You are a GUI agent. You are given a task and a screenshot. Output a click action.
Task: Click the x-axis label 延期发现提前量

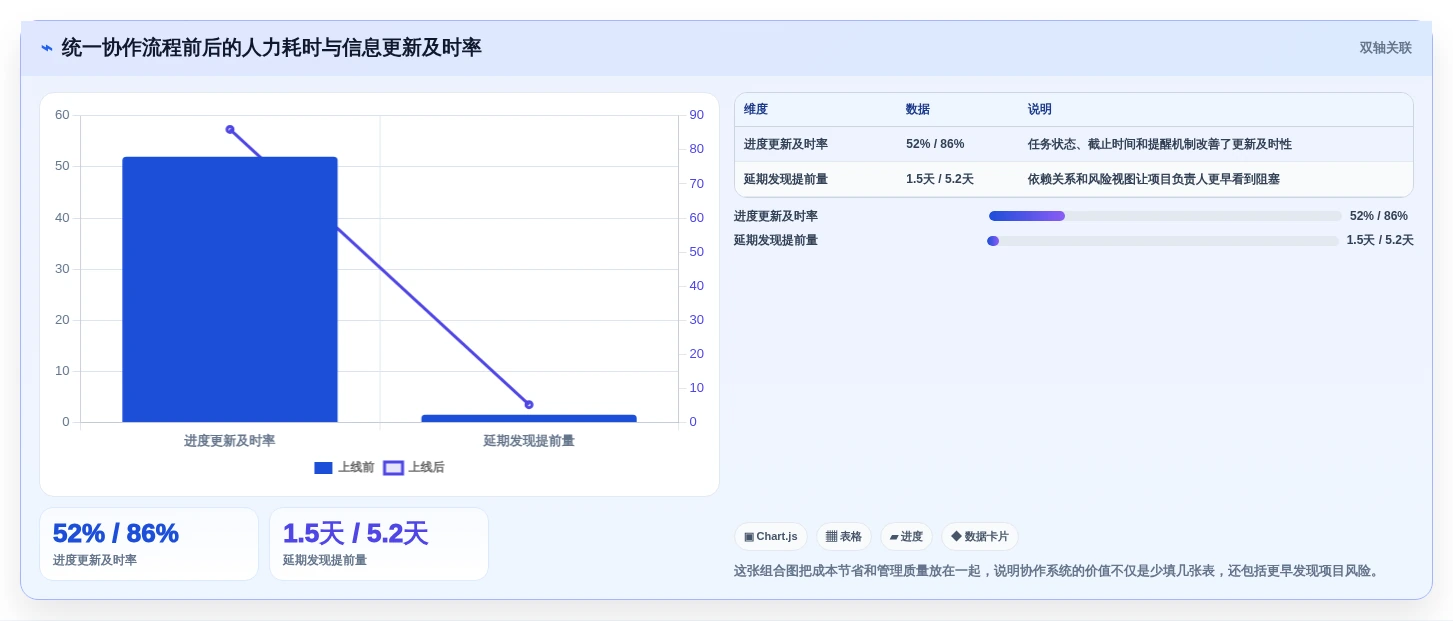click(529, 441)
